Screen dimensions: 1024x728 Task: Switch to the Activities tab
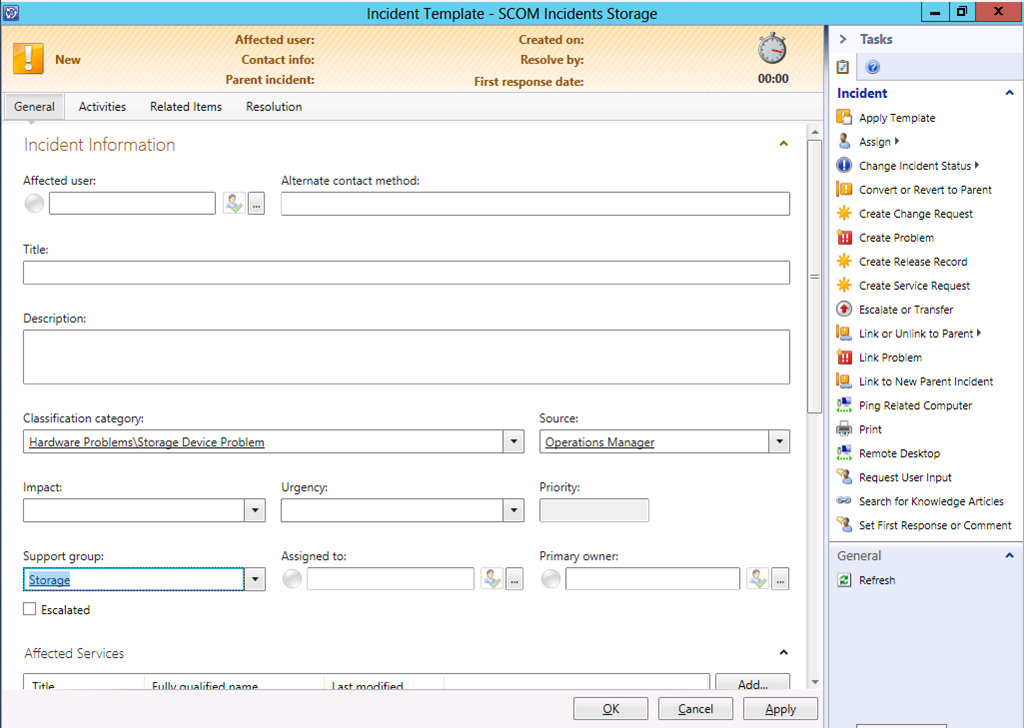(102, 107)
